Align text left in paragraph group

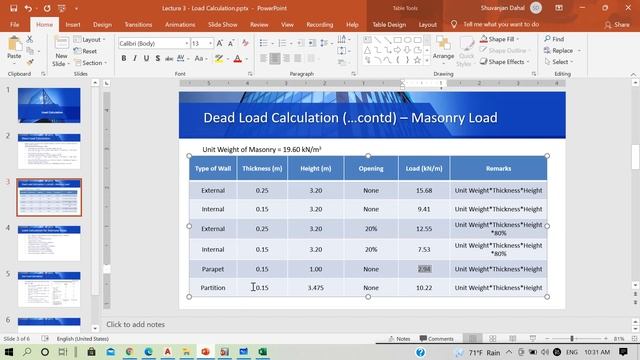(264, 59)
